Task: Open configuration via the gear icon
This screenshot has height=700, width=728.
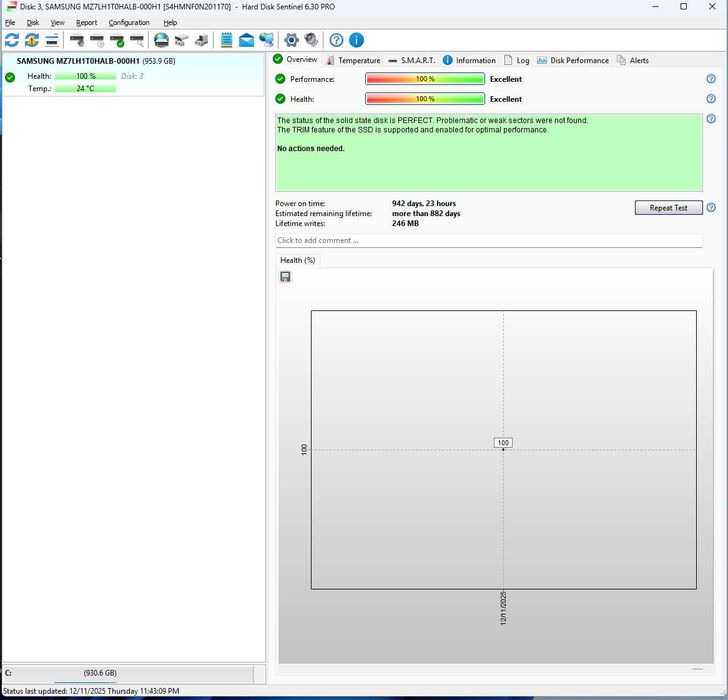Action: click(x=291, y=40)
